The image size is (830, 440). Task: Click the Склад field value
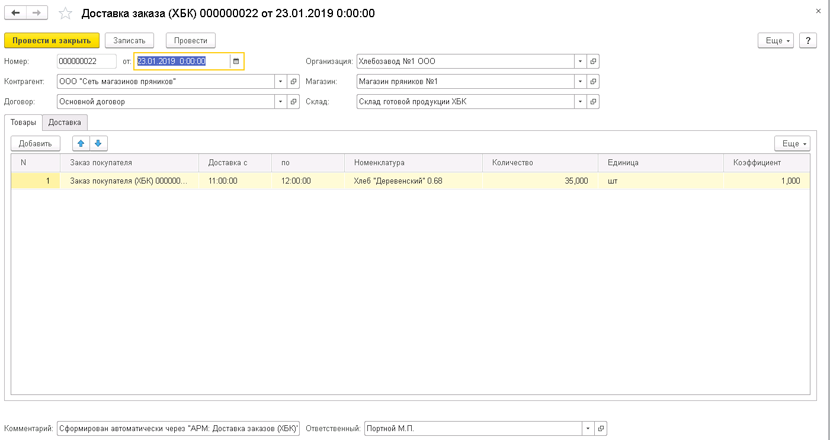tap(466, 102)
